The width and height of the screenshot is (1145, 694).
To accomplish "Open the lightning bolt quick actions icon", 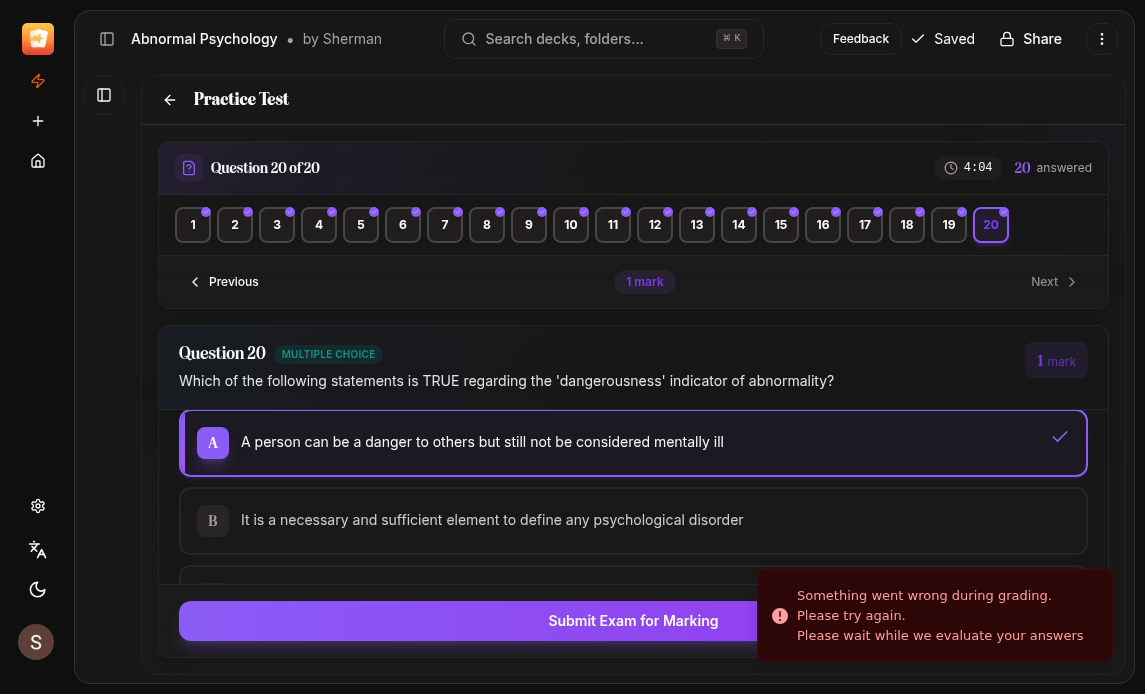I will pyautogui.click(x=38, y=81).
